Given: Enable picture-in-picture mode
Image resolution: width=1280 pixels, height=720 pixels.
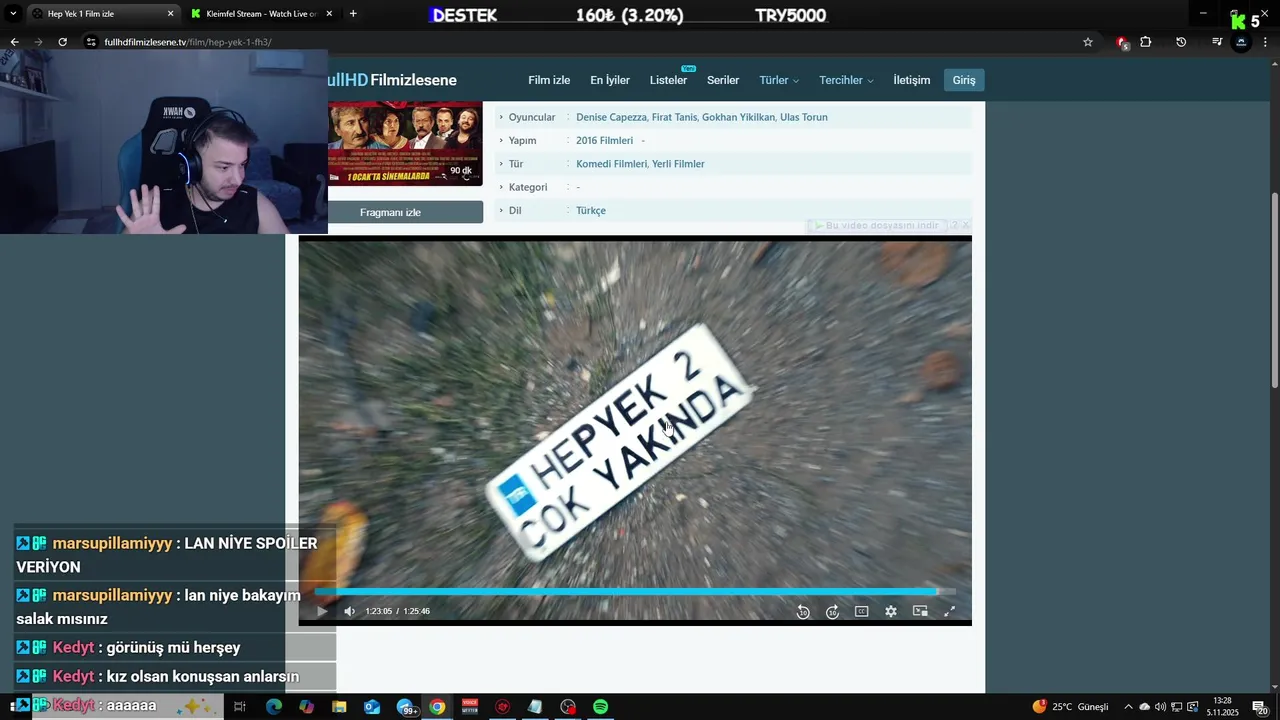Looking at the screenshot, I should click(x=920, y=611).
